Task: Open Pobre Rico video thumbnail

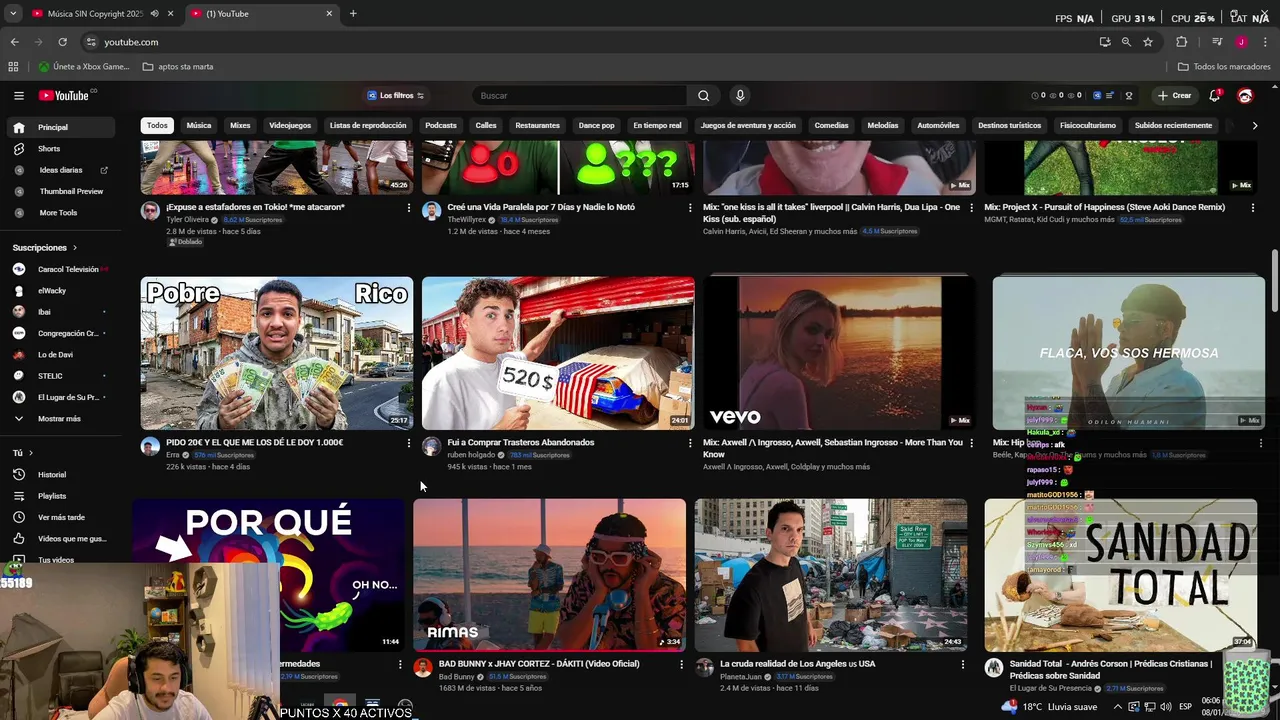Action: 277,353
